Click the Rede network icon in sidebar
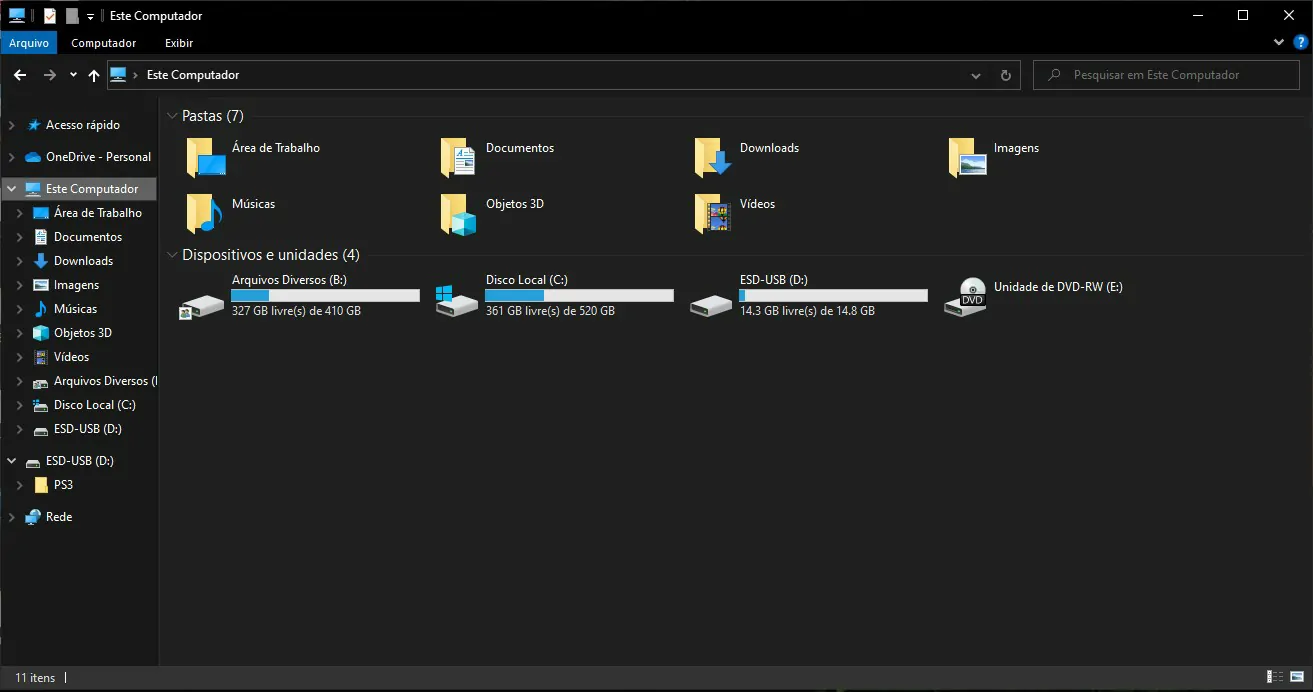Viewport: 1313px width, 692px height. (33, 517)
